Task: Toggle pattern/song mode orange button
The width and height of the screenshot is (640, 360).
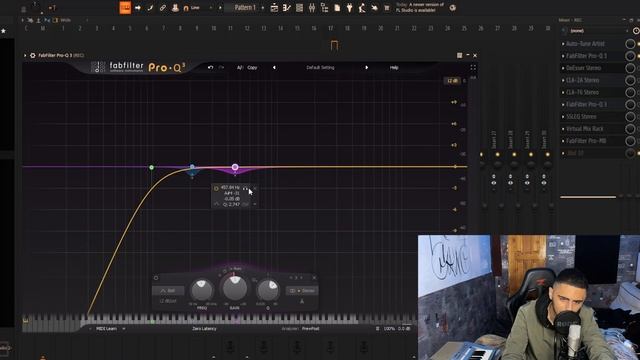Action: [x=125, y=8]
